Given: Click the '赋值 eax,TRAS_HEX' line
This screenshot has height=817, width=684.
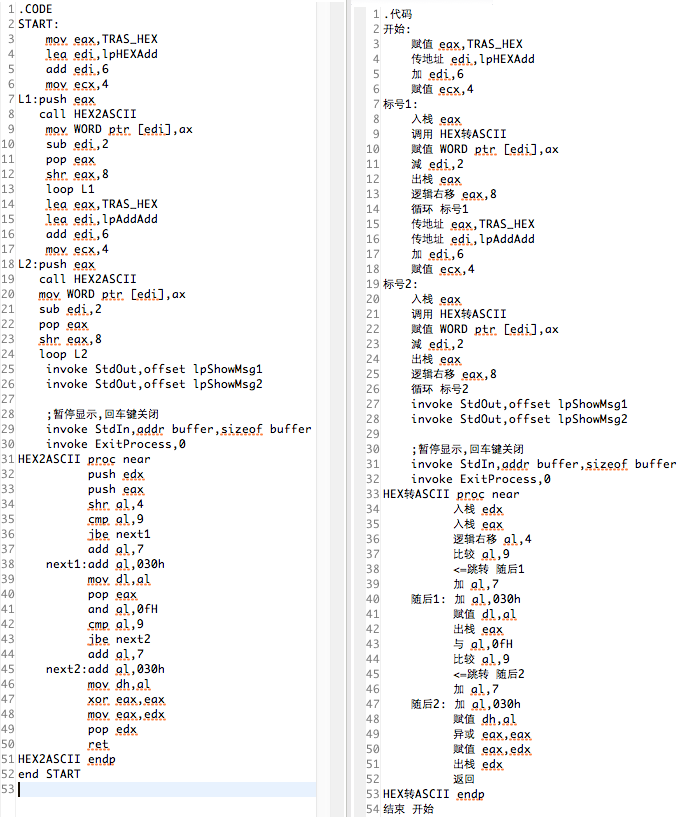Looking at the screenshot, I should click(x=467, y=44).
